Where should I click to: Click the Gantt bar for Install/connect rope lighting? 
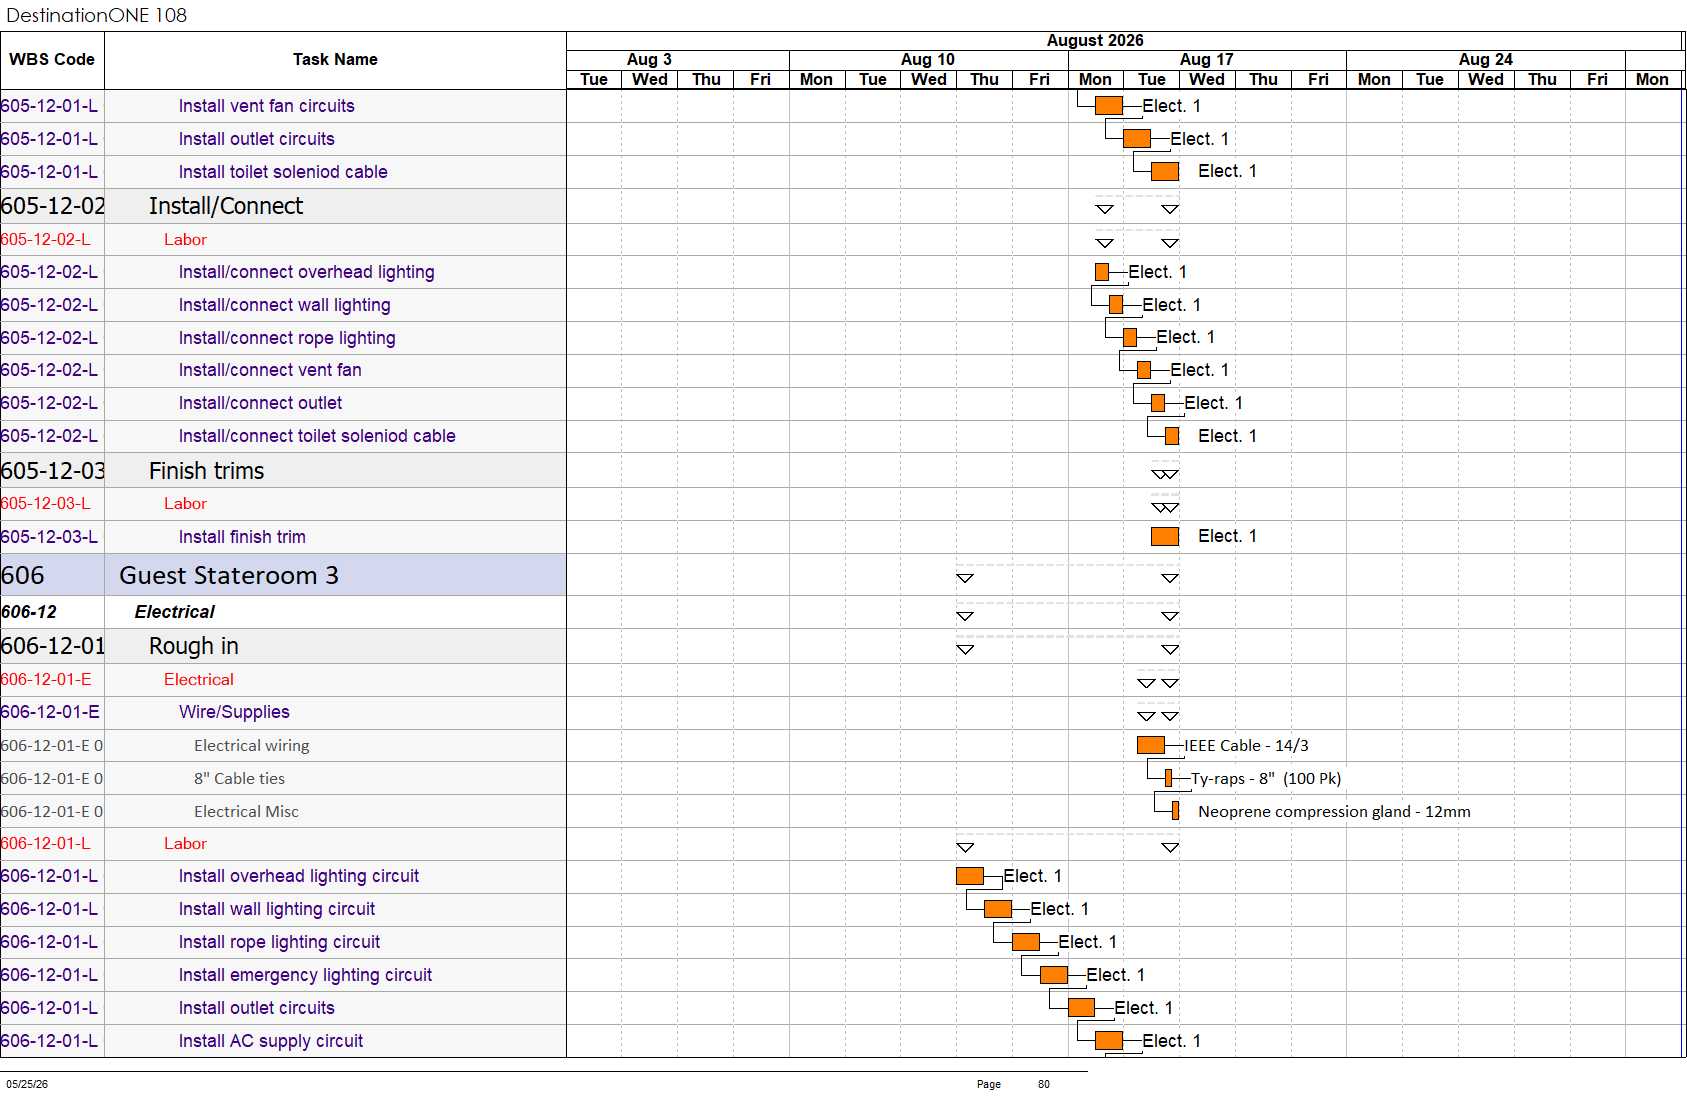[x=1130, y=337]
